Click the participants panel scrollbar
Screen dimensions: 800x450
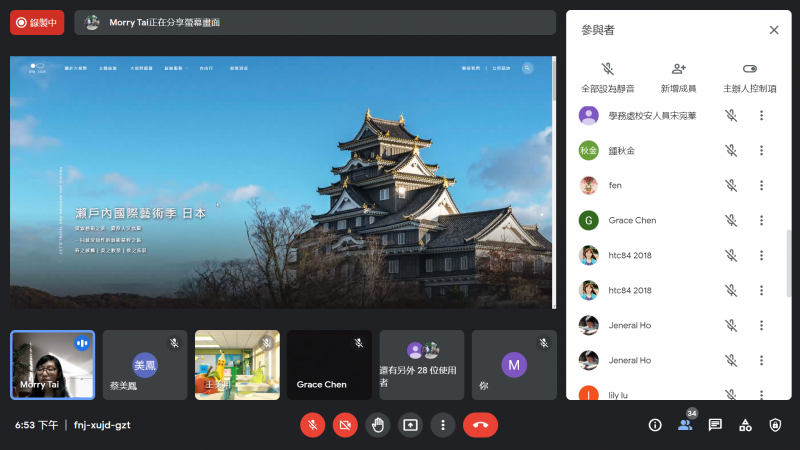pyautogui.click(x=789, y=263)
